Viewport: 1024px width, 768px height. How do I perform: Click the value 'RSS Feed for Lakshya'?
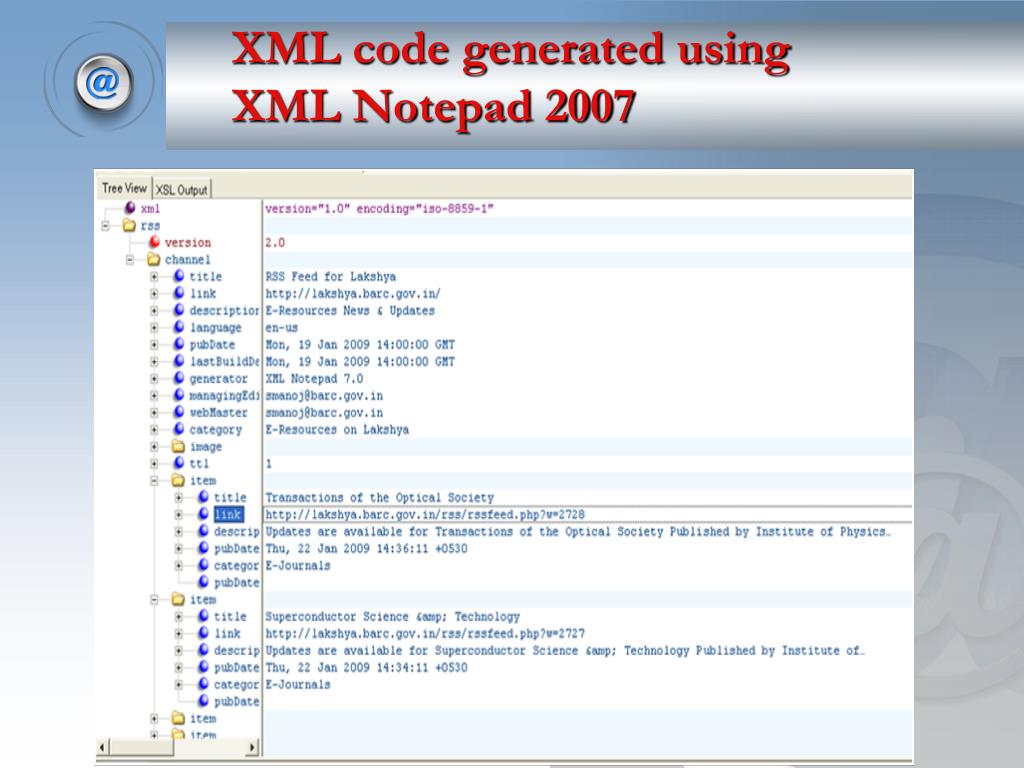330,277
